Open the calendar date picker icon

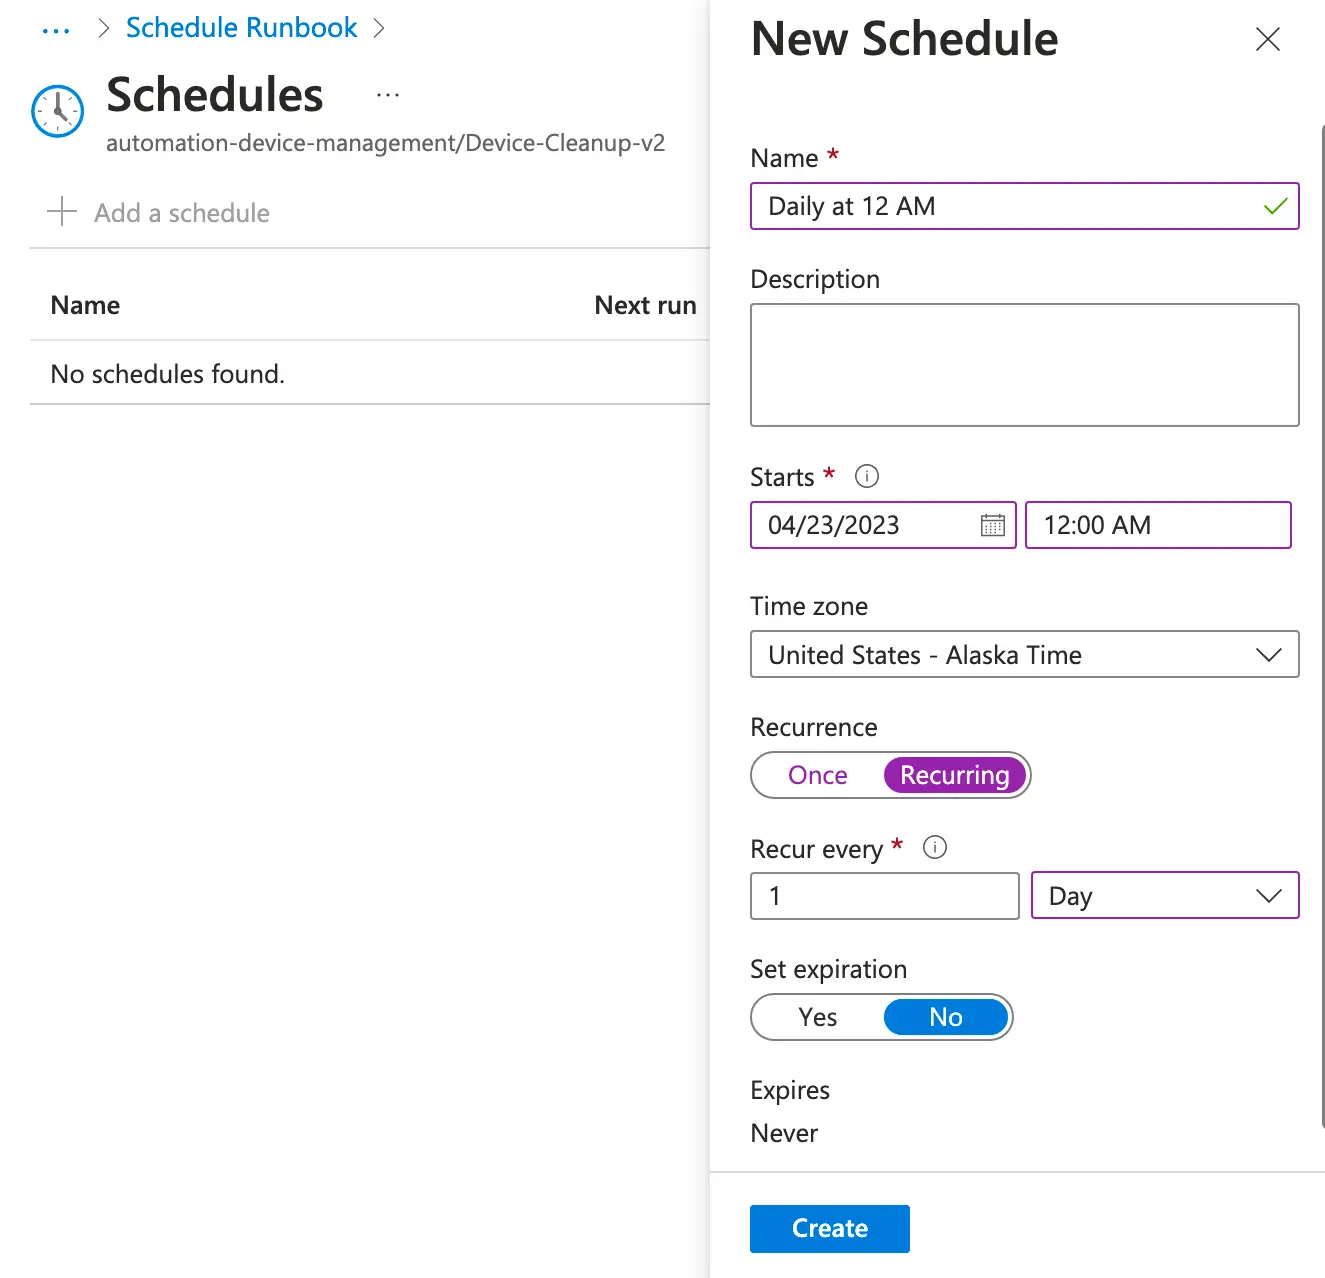992,525
